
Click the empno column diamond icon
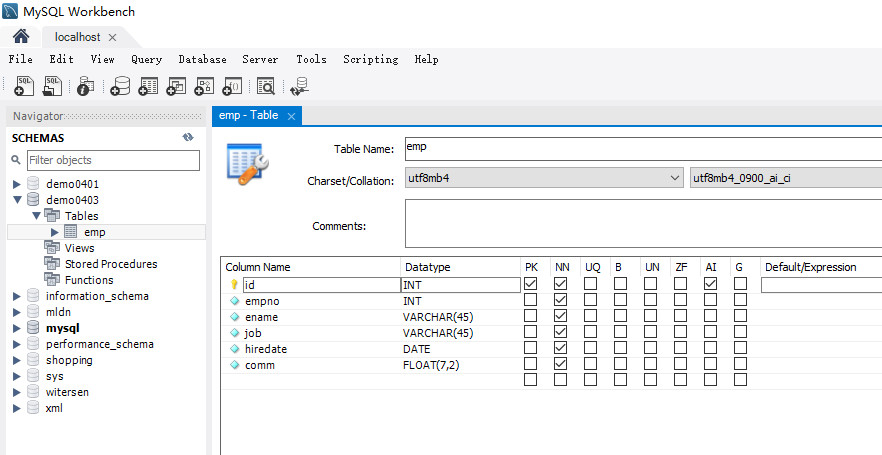click(x=235, y=301)
